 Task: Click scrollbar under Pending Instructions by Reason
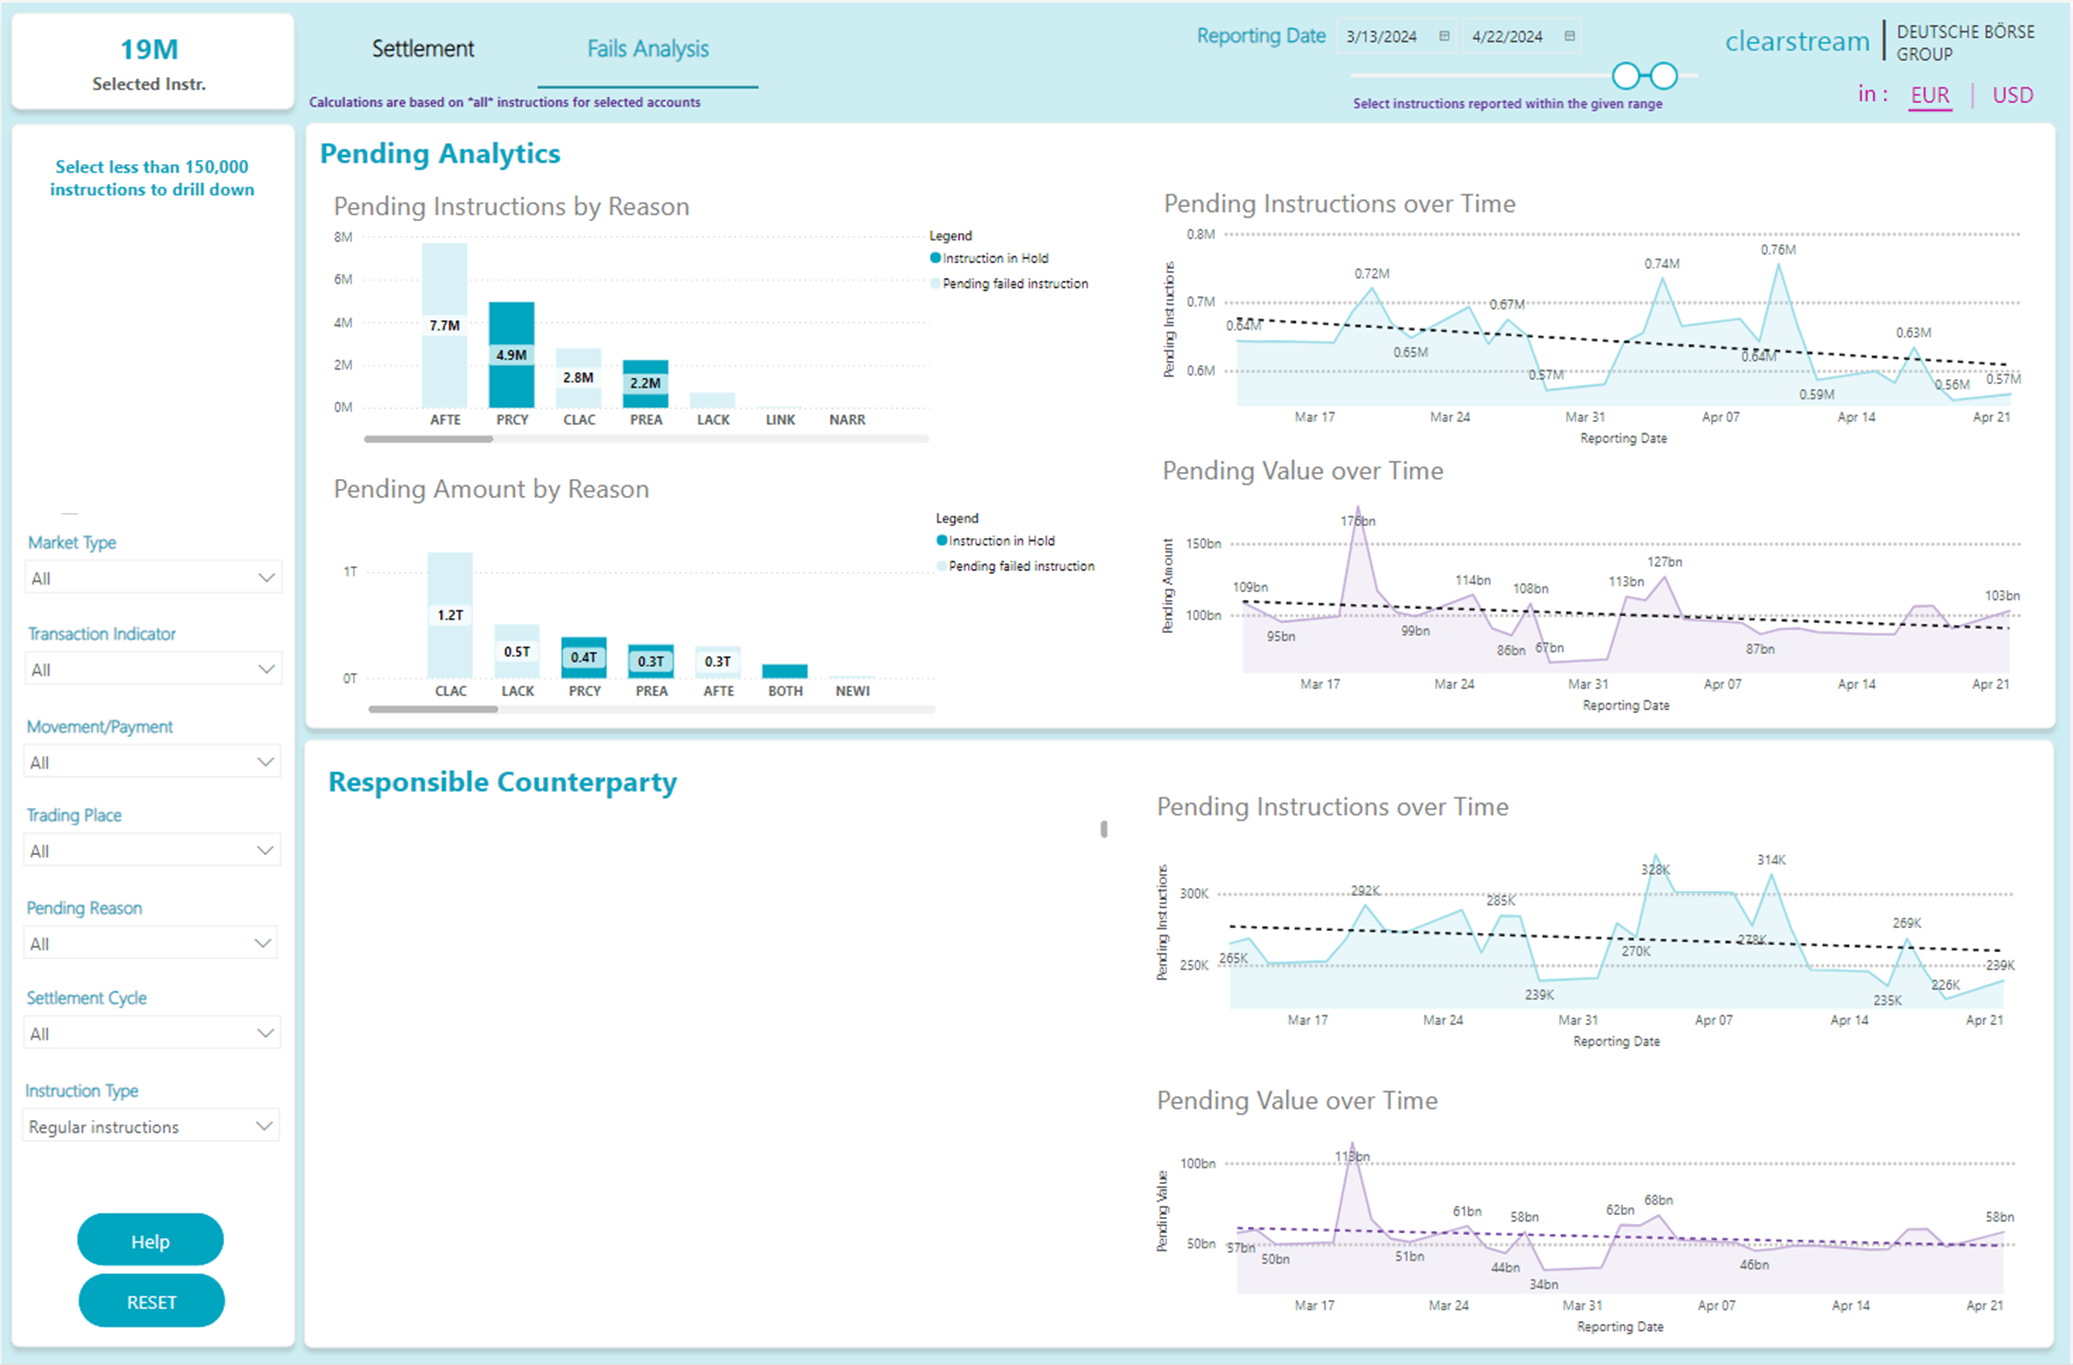429,439
